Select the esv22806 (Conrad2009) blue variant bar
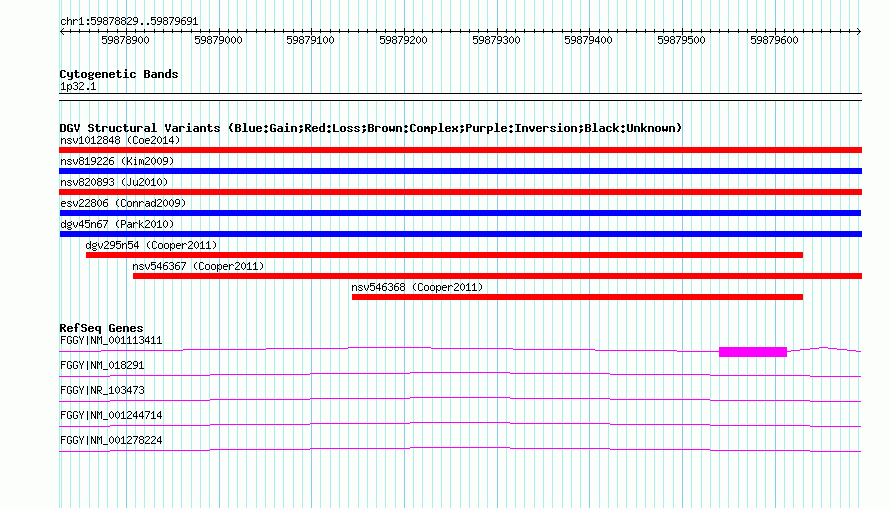Screen dimensions: 890x508 [x=460, y=213]
